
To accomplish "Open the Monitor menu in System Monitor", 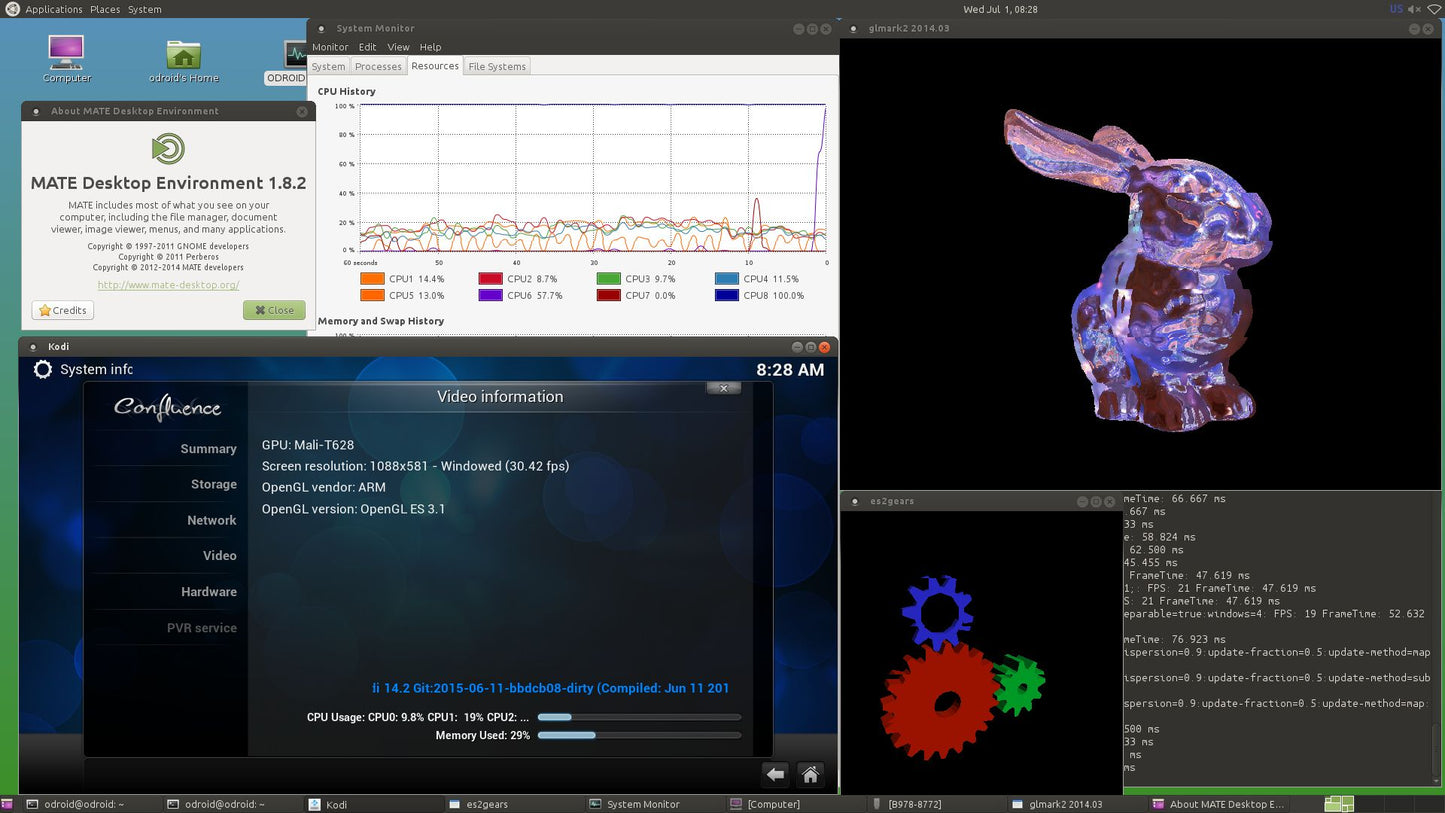I will (330, 47).
